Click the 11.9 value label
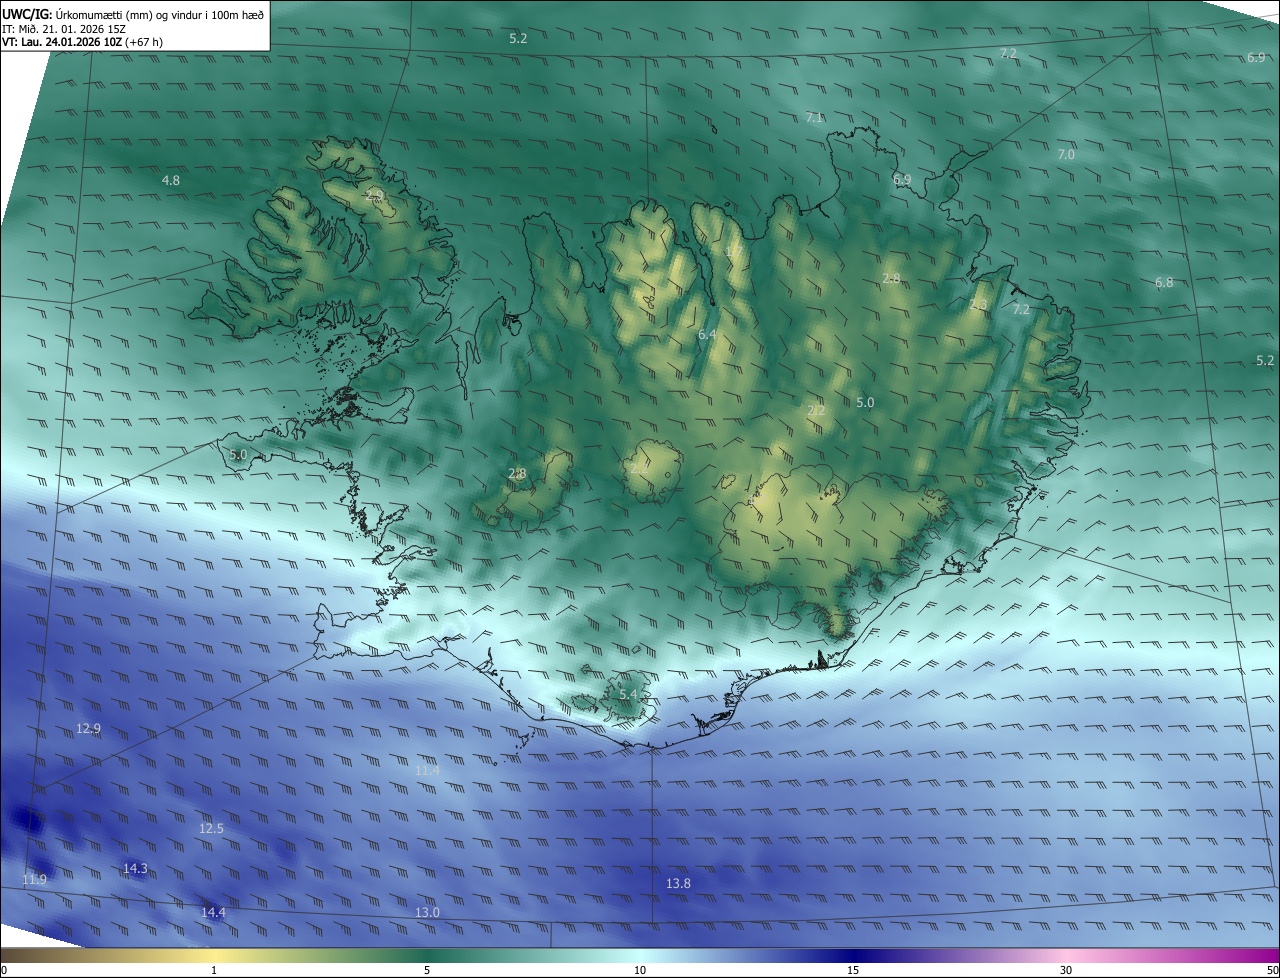The width and height of the screenshot is (1280, 978). (34, 880)
